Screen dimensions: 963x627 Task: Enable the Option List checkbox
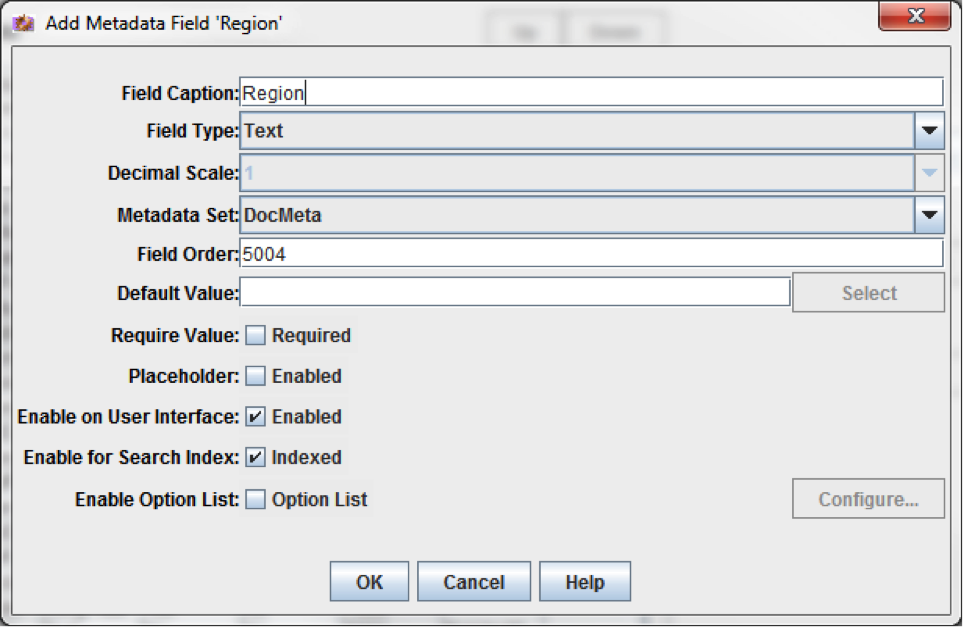[255, 499]
